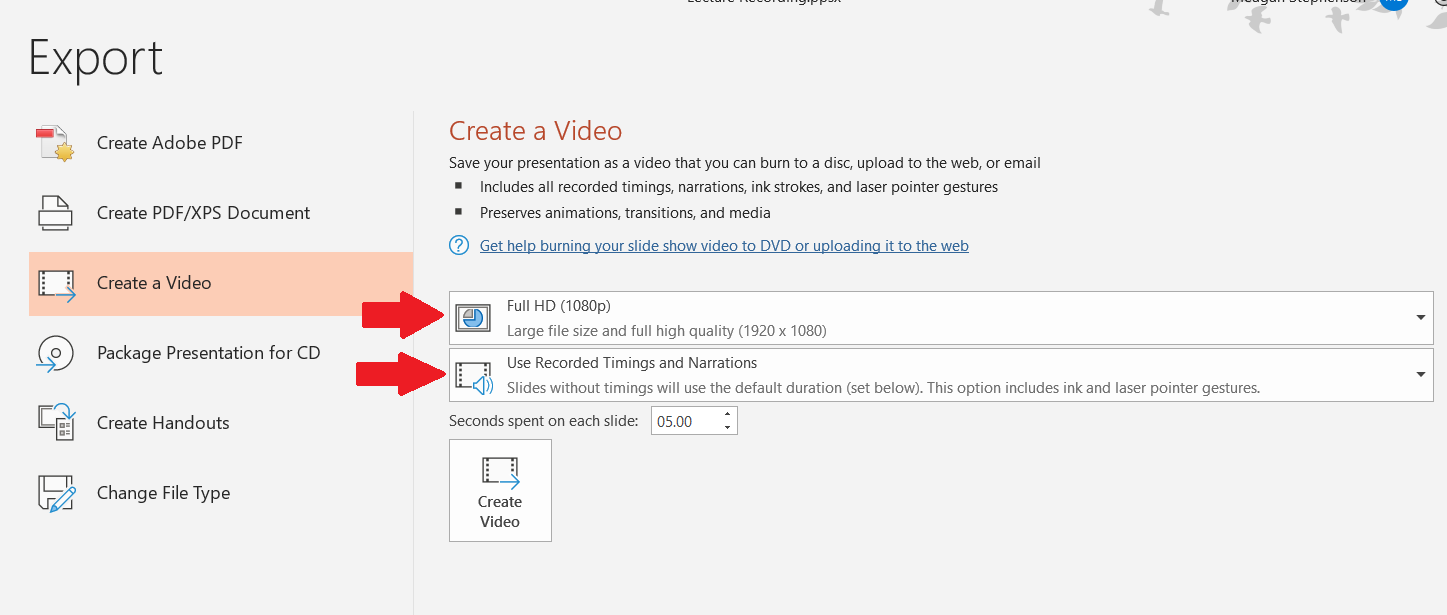Expand timings dropdown using its arrow
The image size is (1447, 615).
pos(1420,375)
